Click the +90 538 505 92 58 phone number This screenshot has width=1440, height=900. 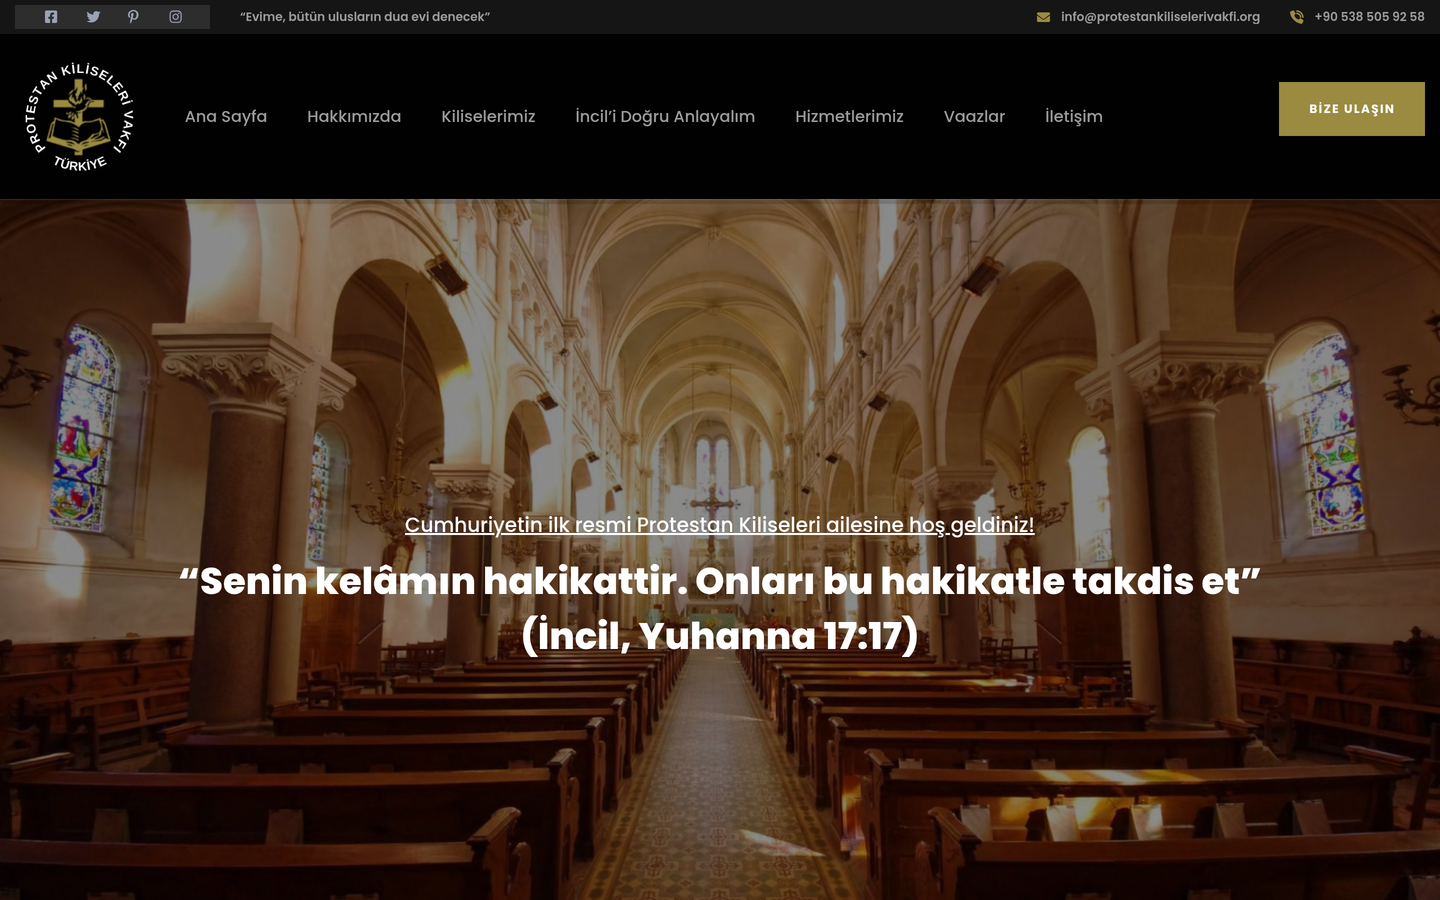tap(1369, 17)
